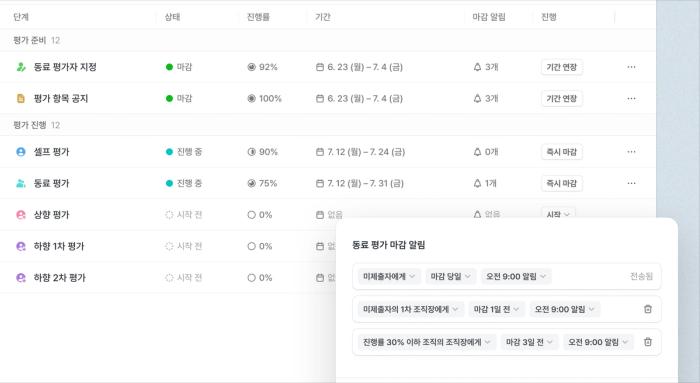This screenshot has width=700, height=383.
Task: Click 기간 연장 button for 동료 평가자 지정
Action: coord(562,67)
